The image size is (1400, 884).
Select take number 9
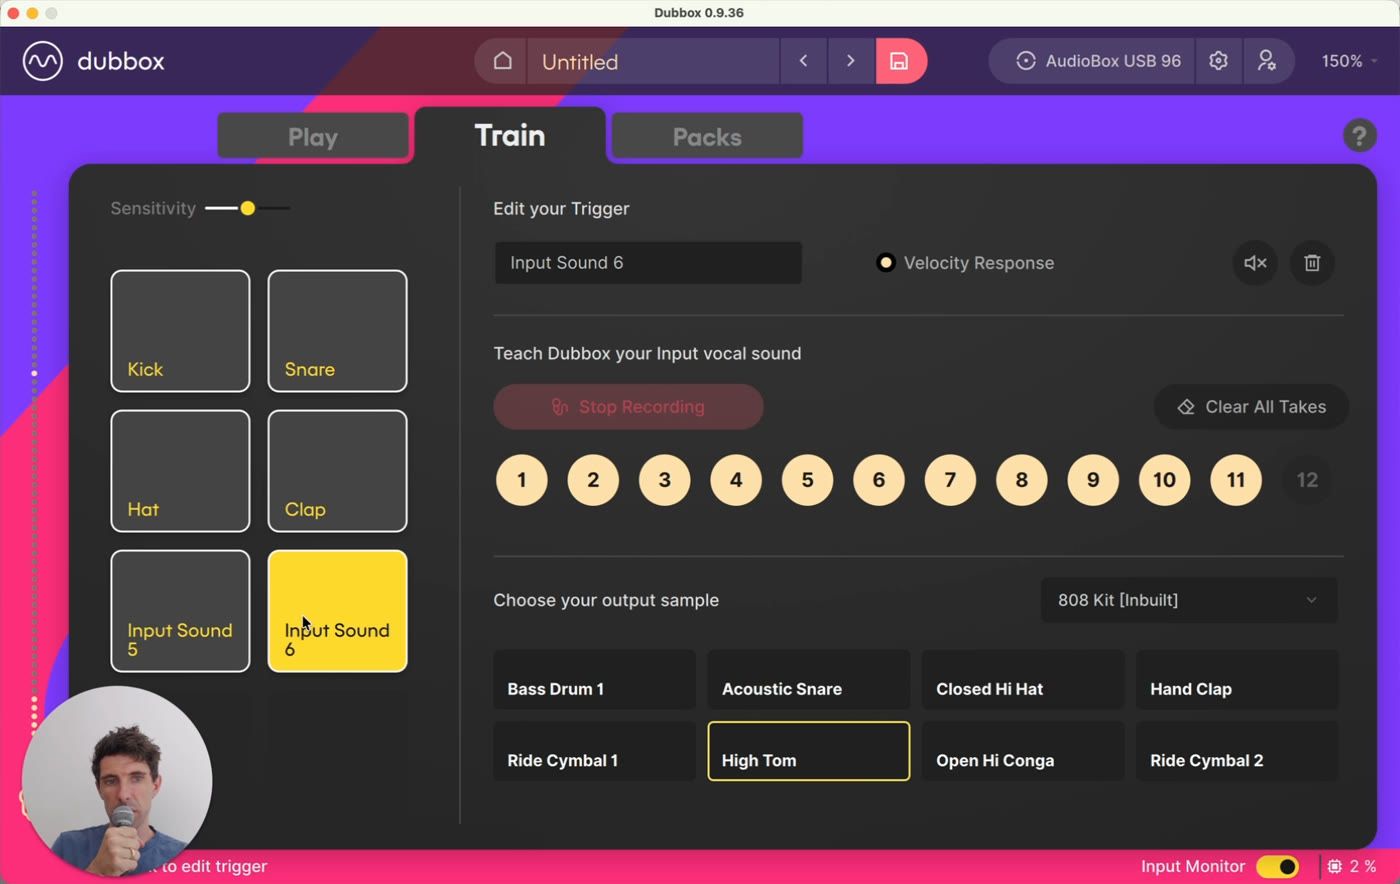[x=1093, y=480]
